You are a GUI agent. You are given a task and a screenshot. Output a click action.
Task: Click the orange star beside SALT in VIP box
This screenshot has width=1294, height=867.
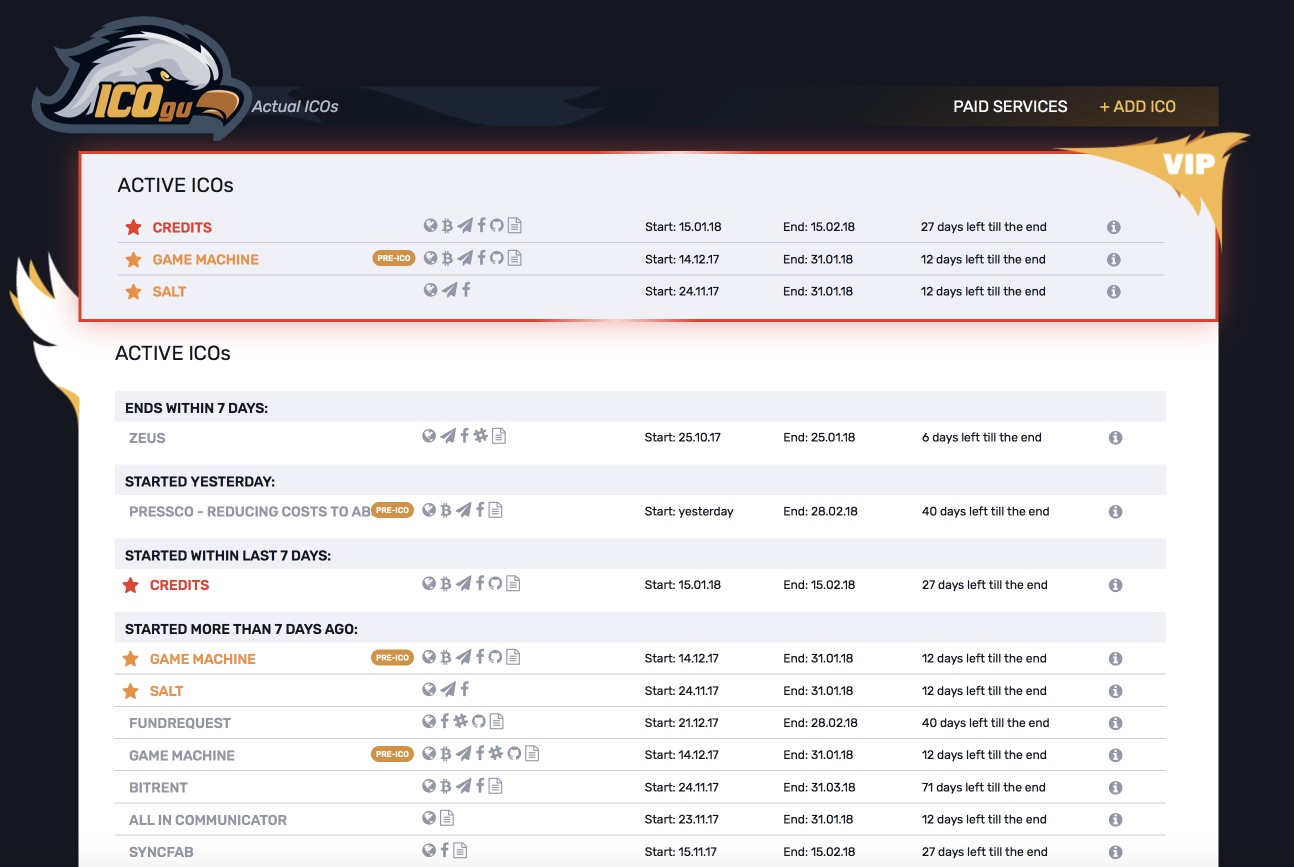click(x=133, y=291)
